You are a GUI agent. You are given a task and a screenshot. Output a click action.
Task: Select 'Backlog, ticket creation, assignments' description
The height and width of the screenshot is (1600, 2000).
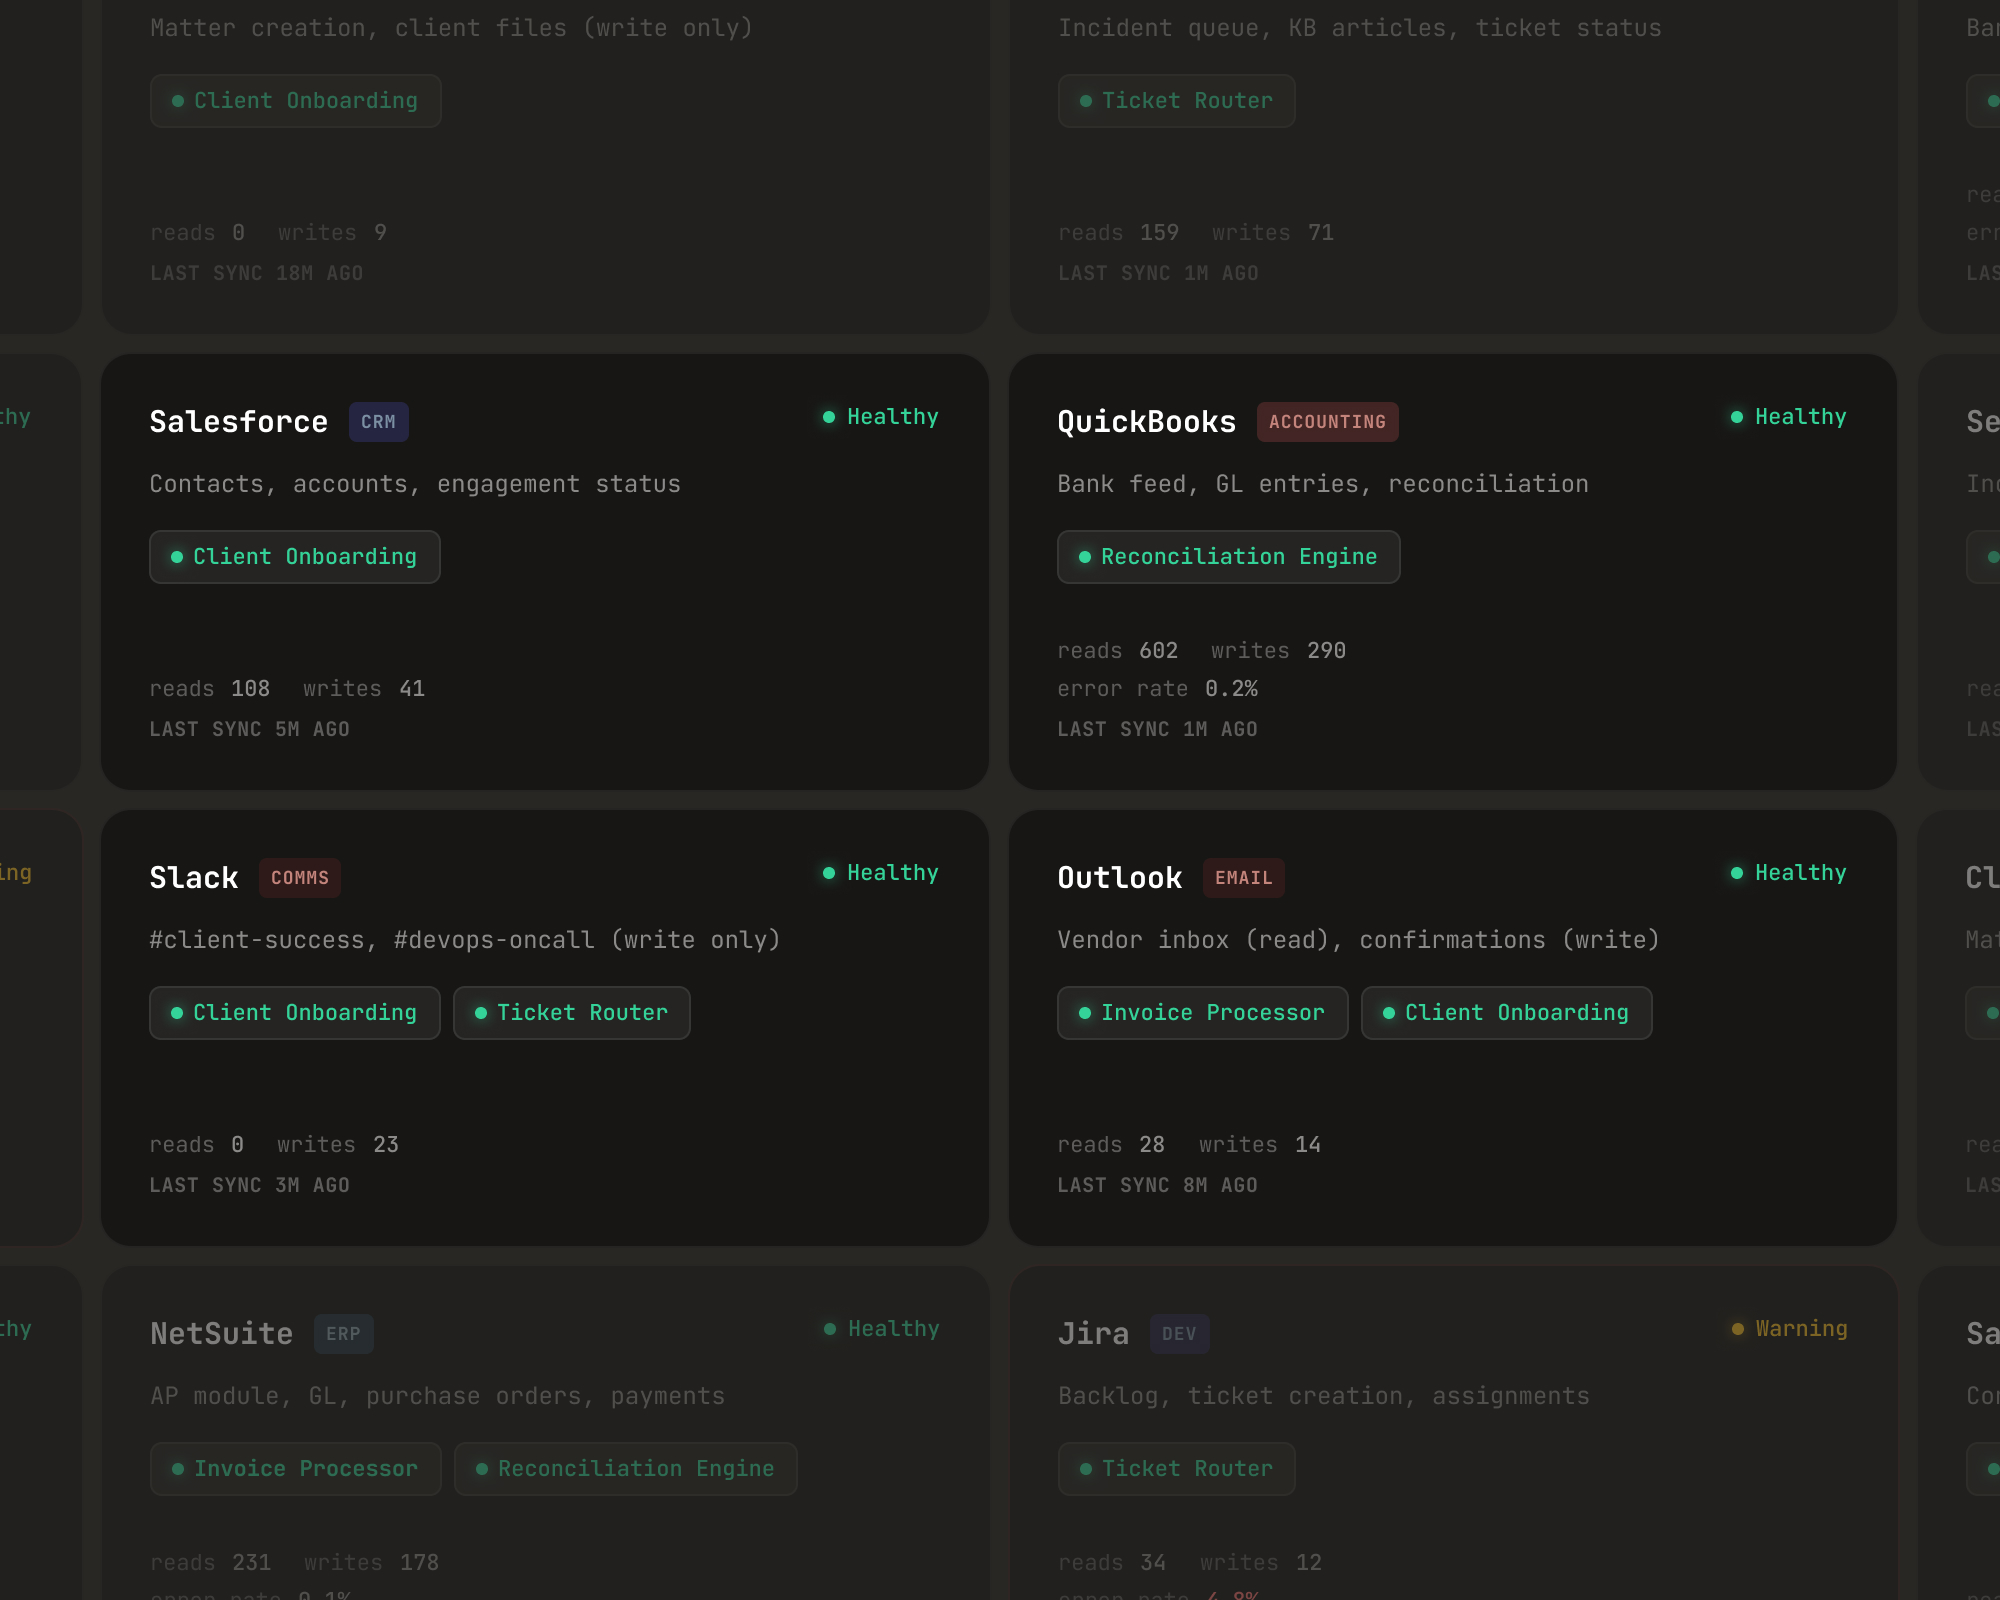(x=1324, y=1396)
